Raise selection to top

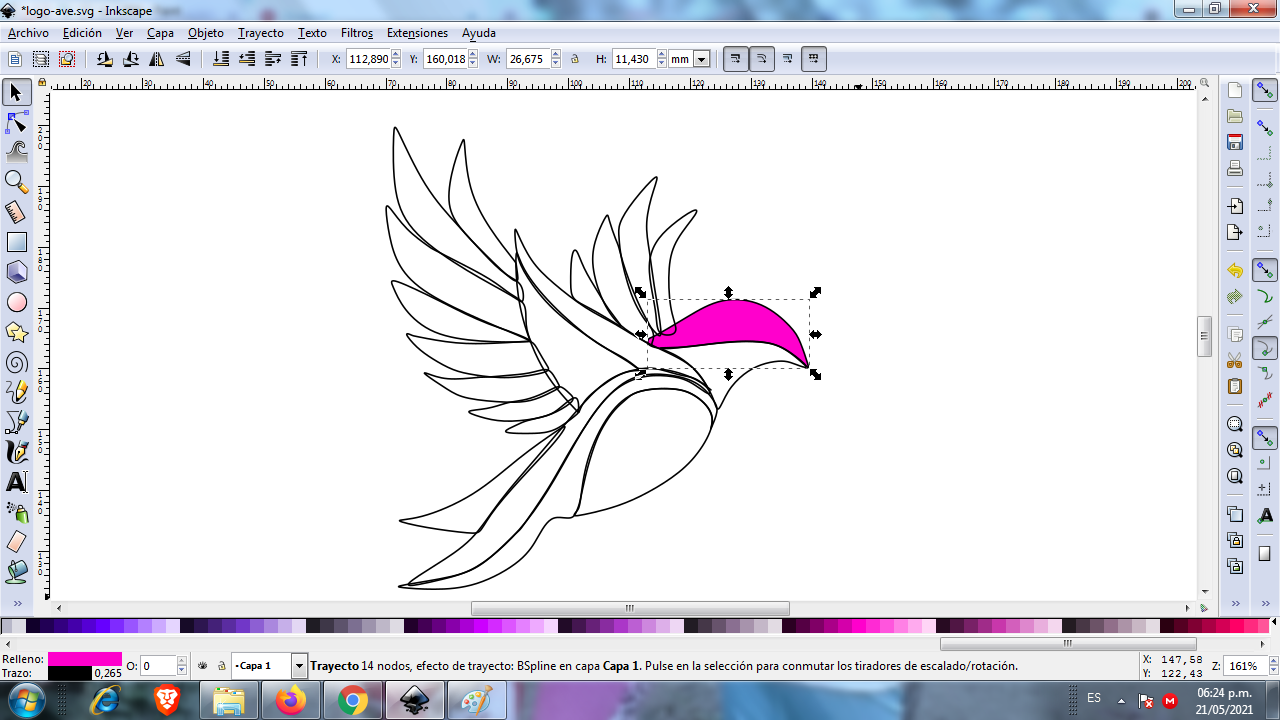(299, 59)
